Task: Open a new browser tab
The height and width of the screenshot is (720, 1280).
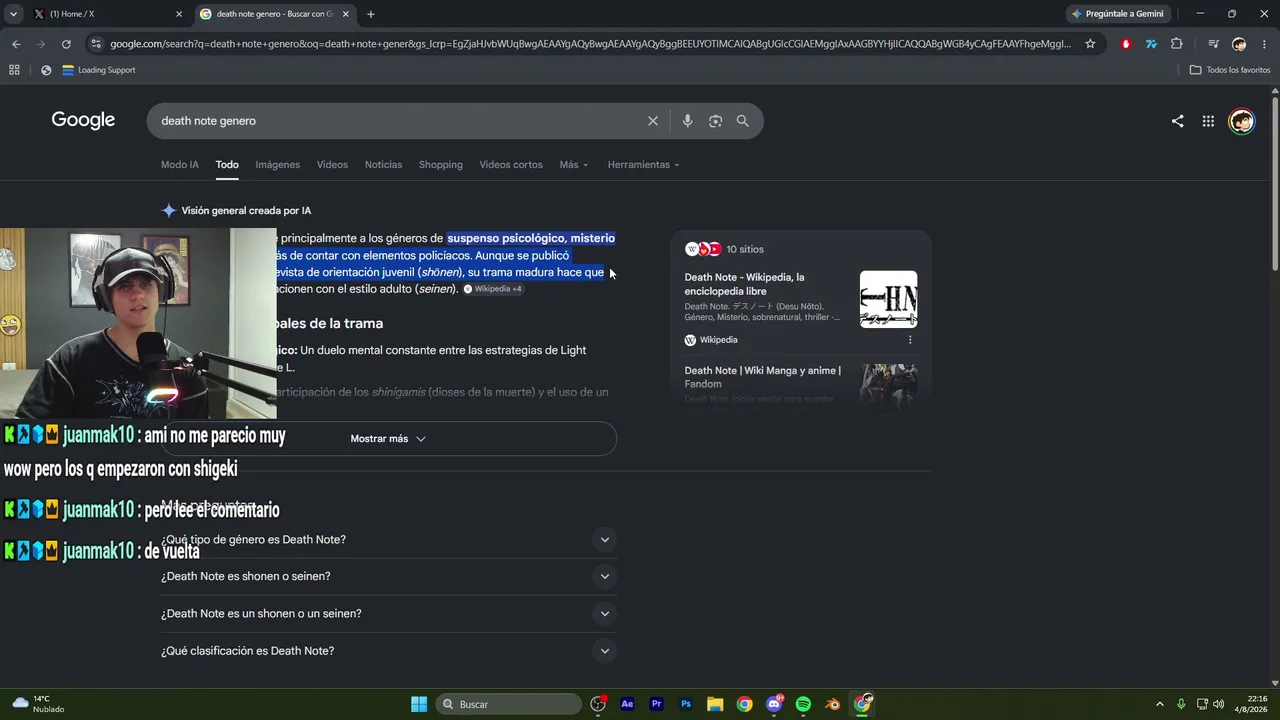Action: click(371, 14)
